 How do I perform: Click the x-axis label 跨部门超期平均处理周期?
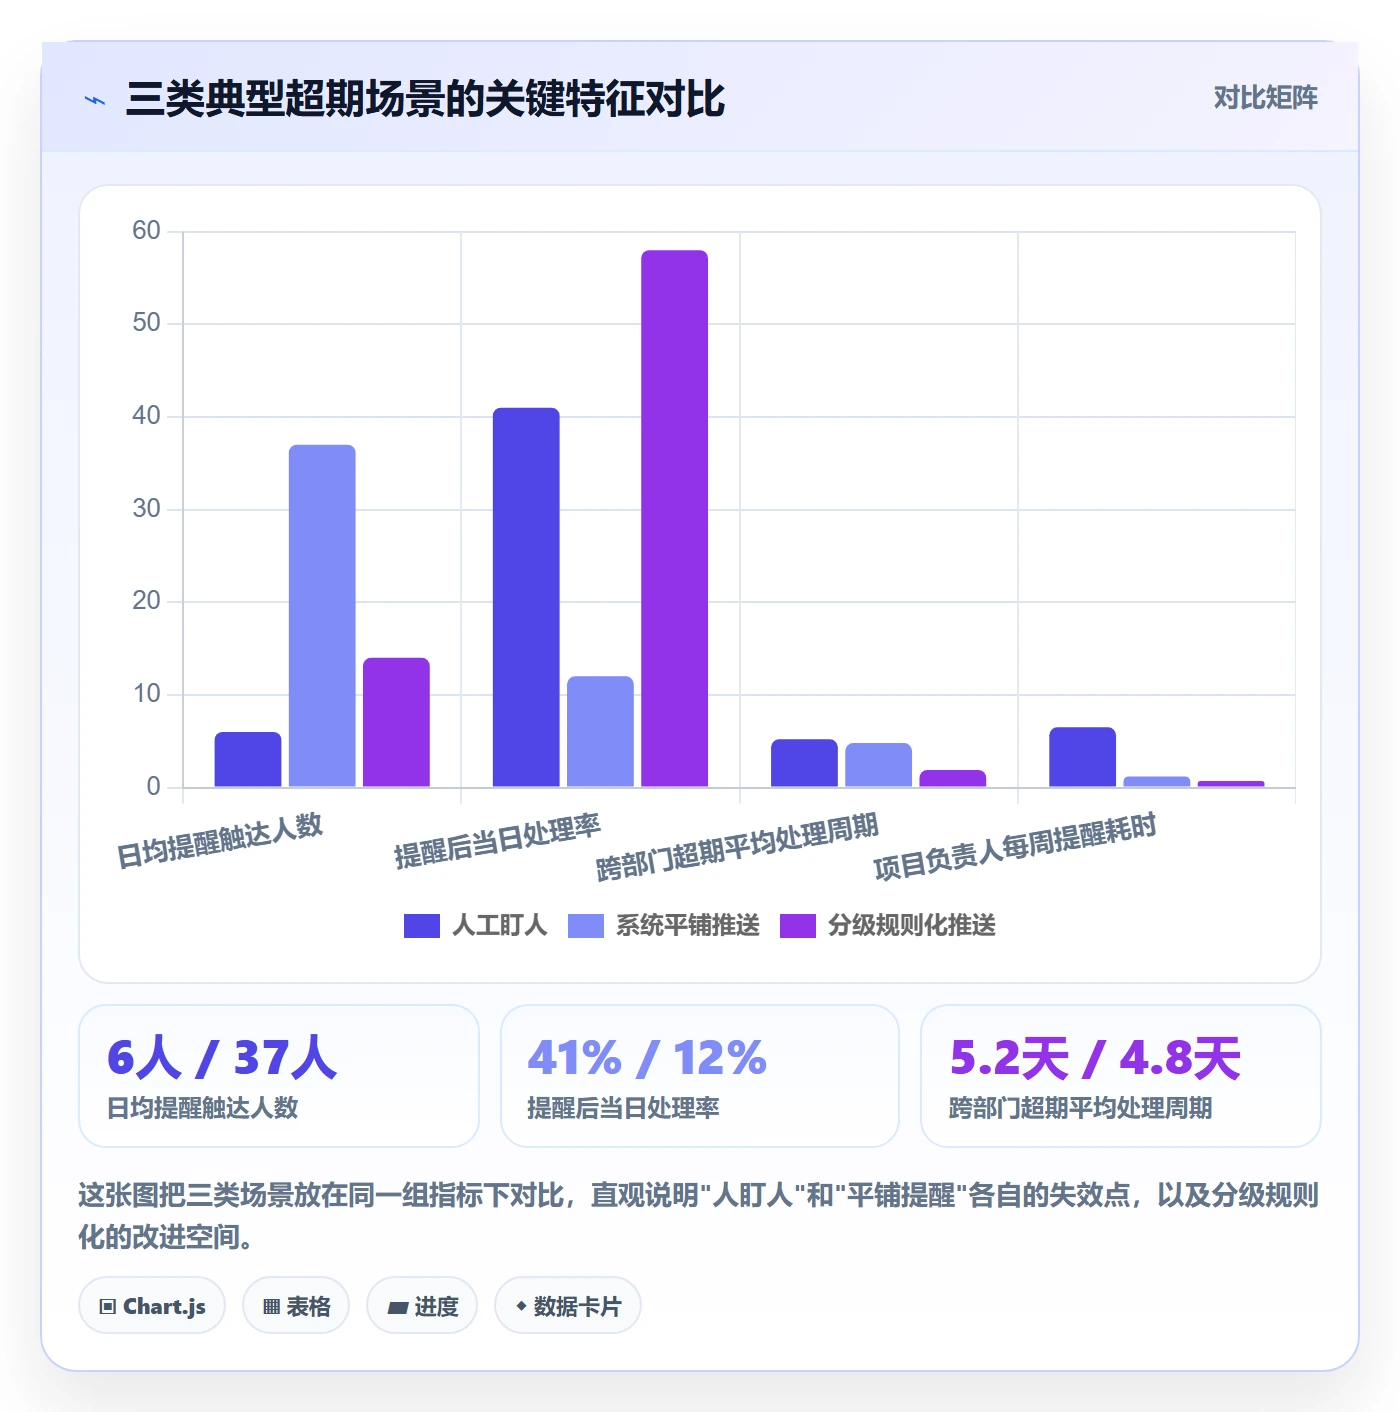[x=737, y=847]
